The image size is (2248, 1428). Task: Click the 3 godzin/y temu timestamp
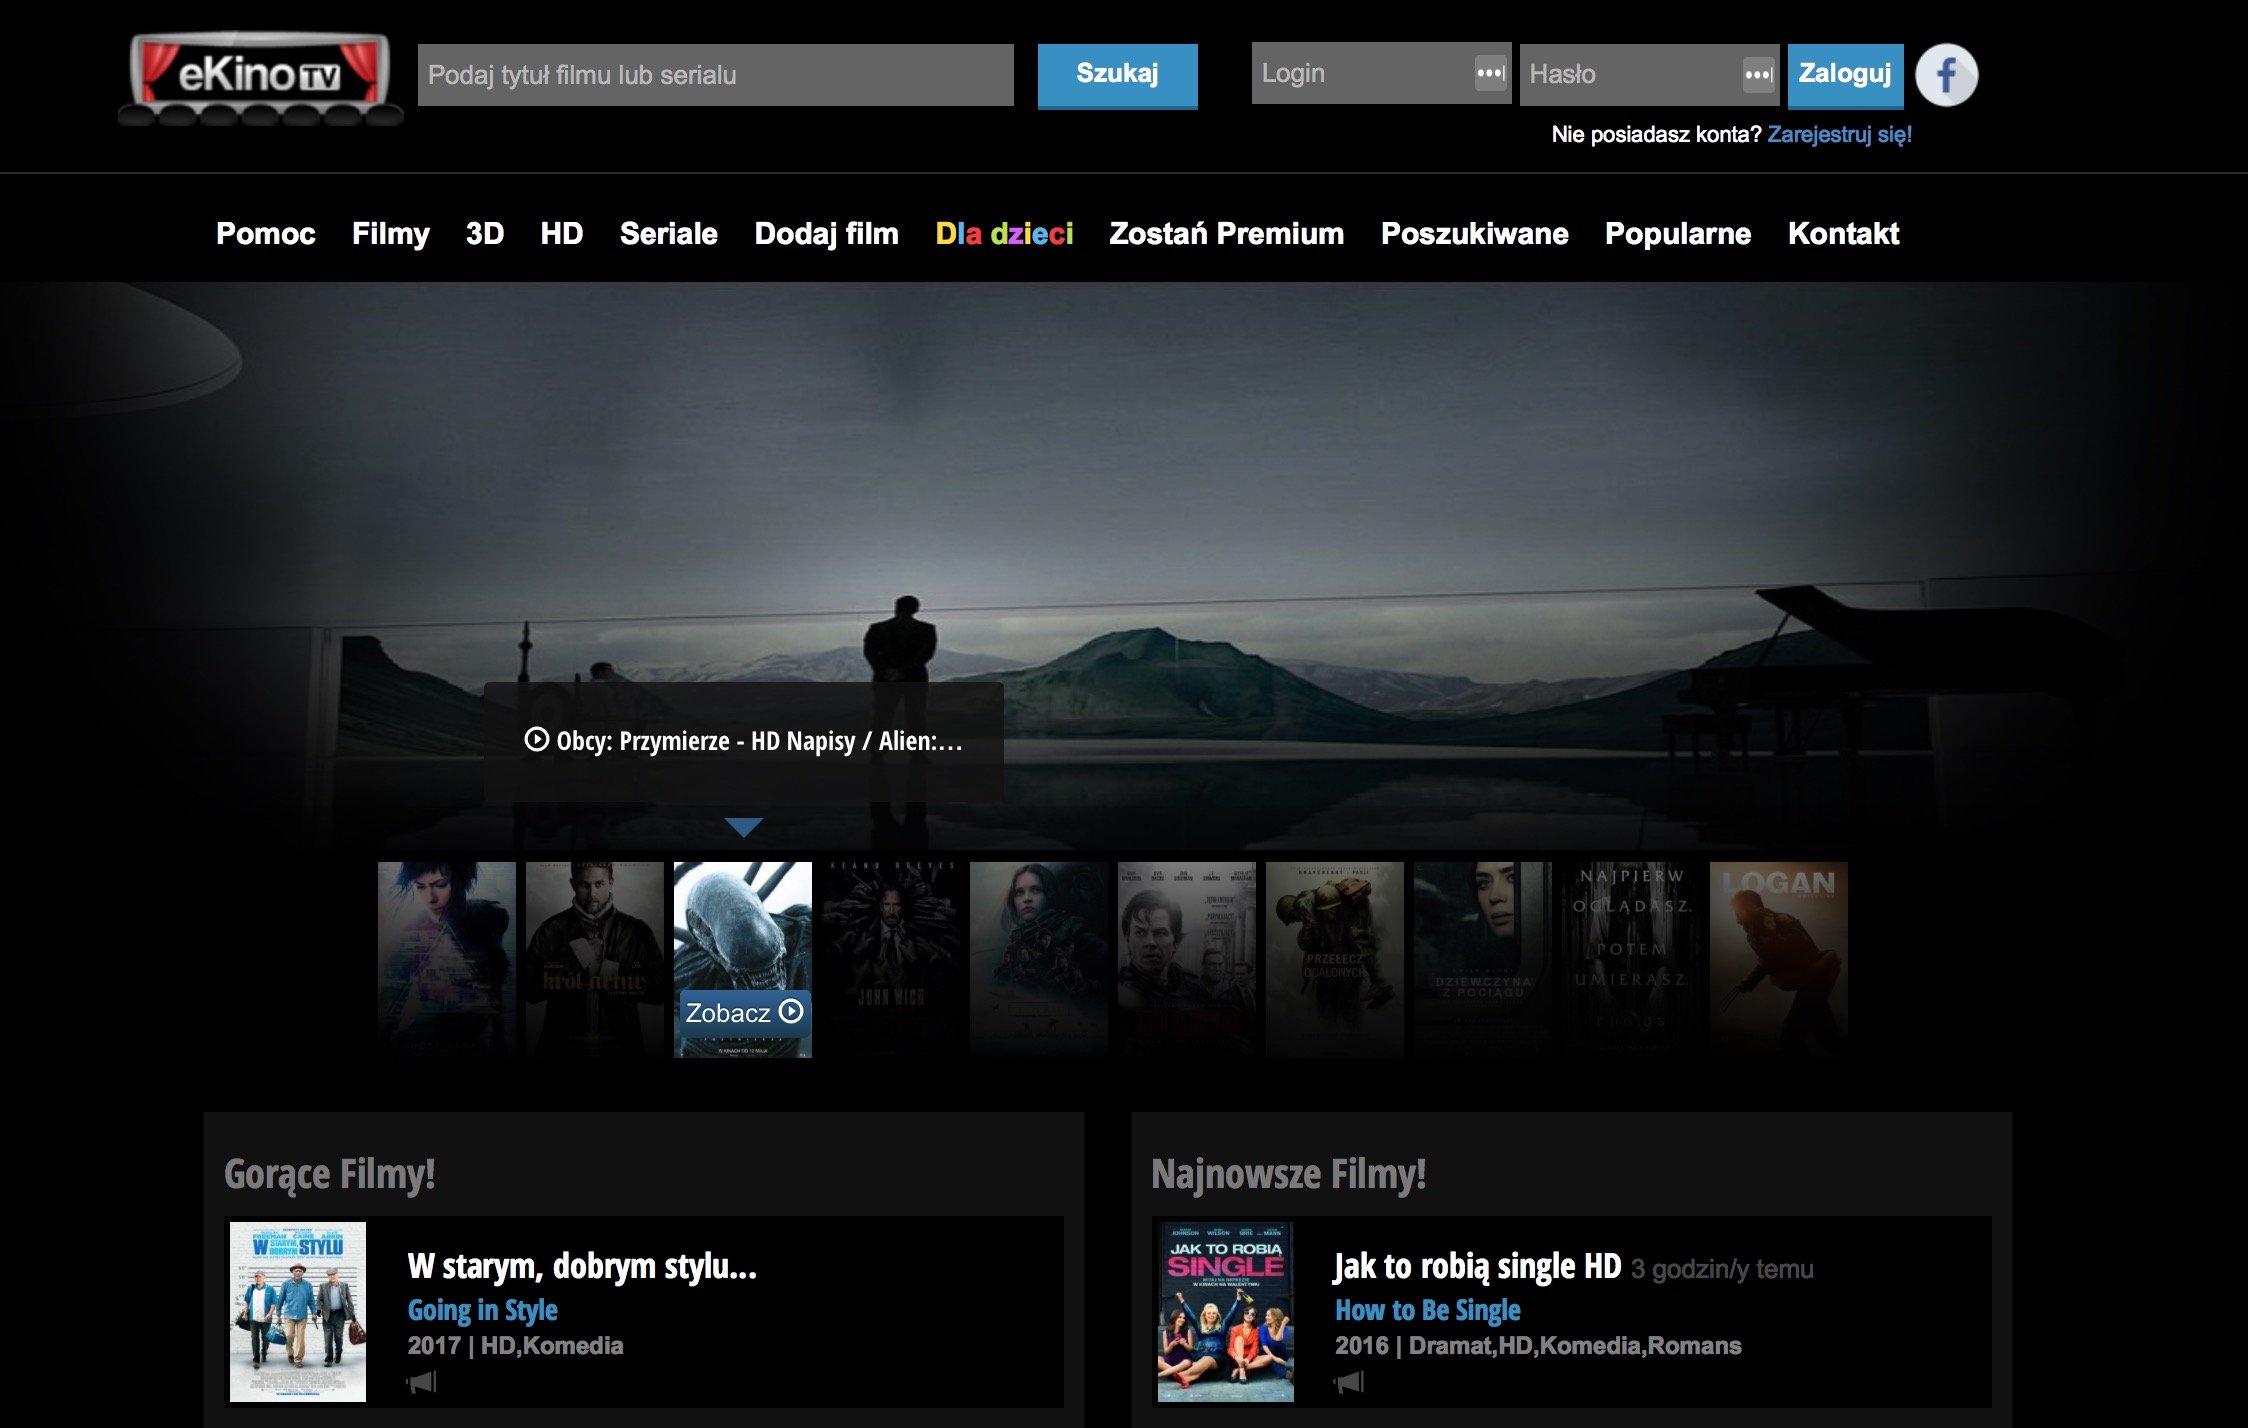tap(1722, 1269)
